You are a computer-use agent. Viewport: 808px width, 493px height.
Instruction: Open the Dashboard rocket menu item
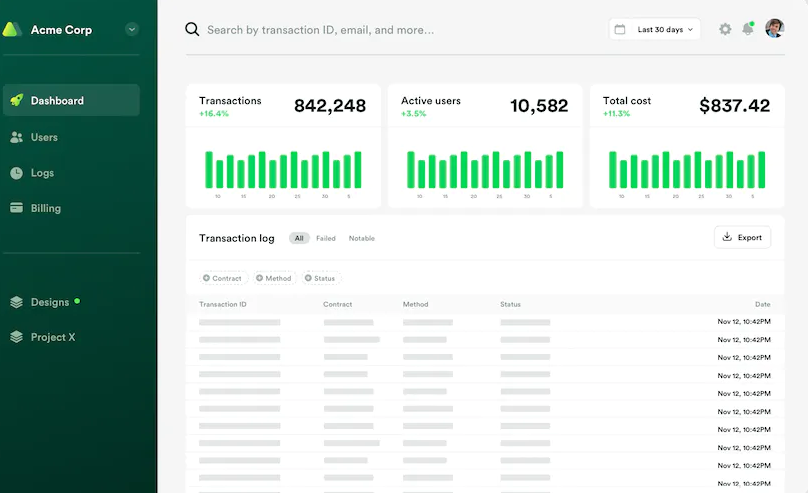click(71, 100)
